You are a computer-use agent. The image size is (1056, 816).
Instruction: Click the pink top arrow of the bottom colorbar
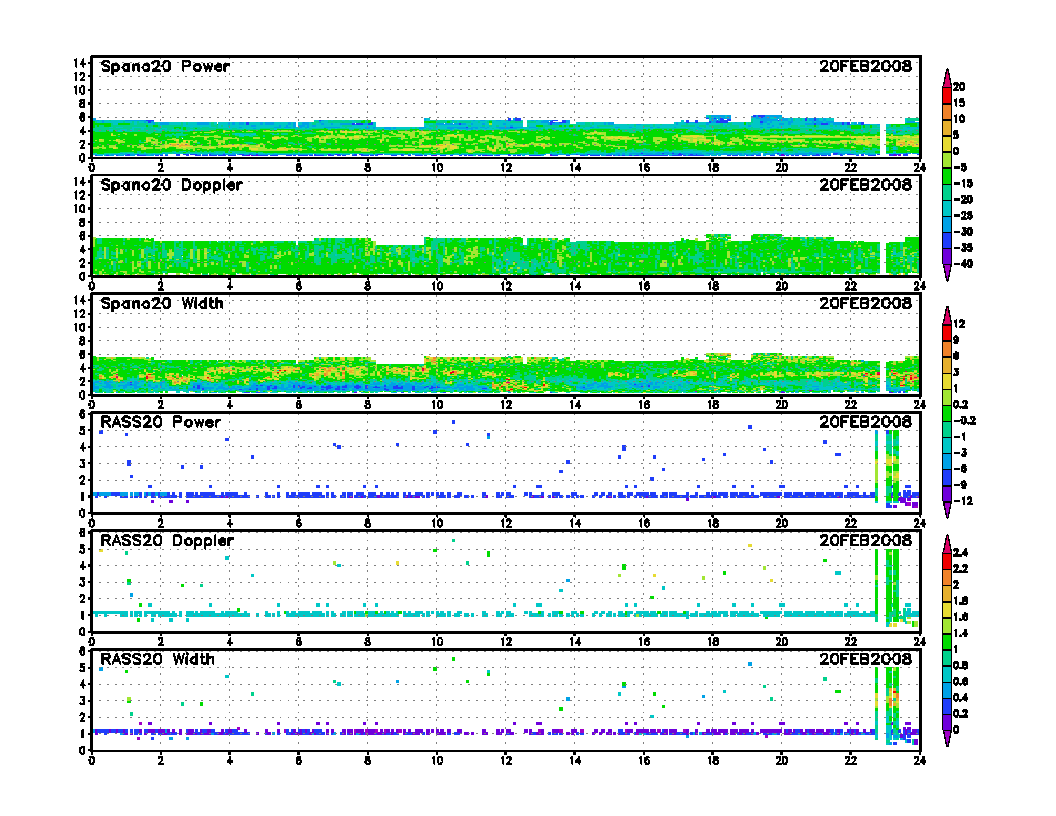click(x=947, y=544)
